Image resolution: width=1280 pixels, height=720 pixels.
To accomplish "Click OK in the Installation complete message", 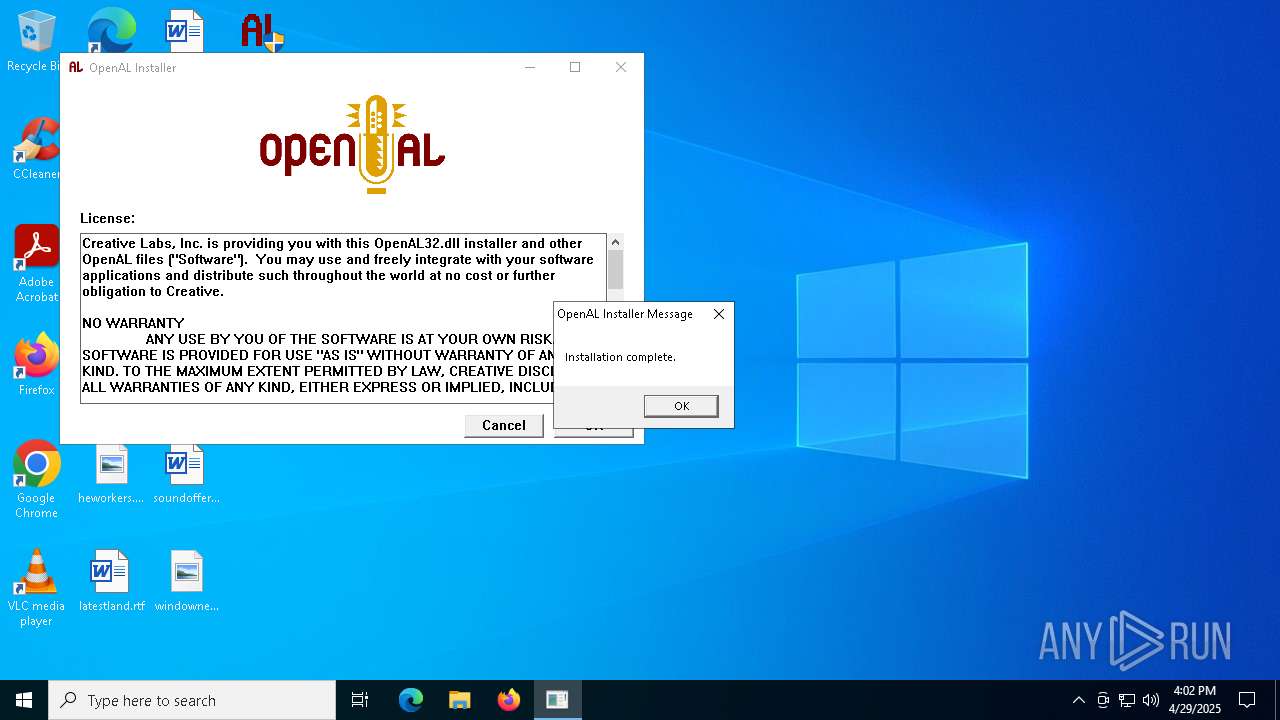I will (681, 406).
